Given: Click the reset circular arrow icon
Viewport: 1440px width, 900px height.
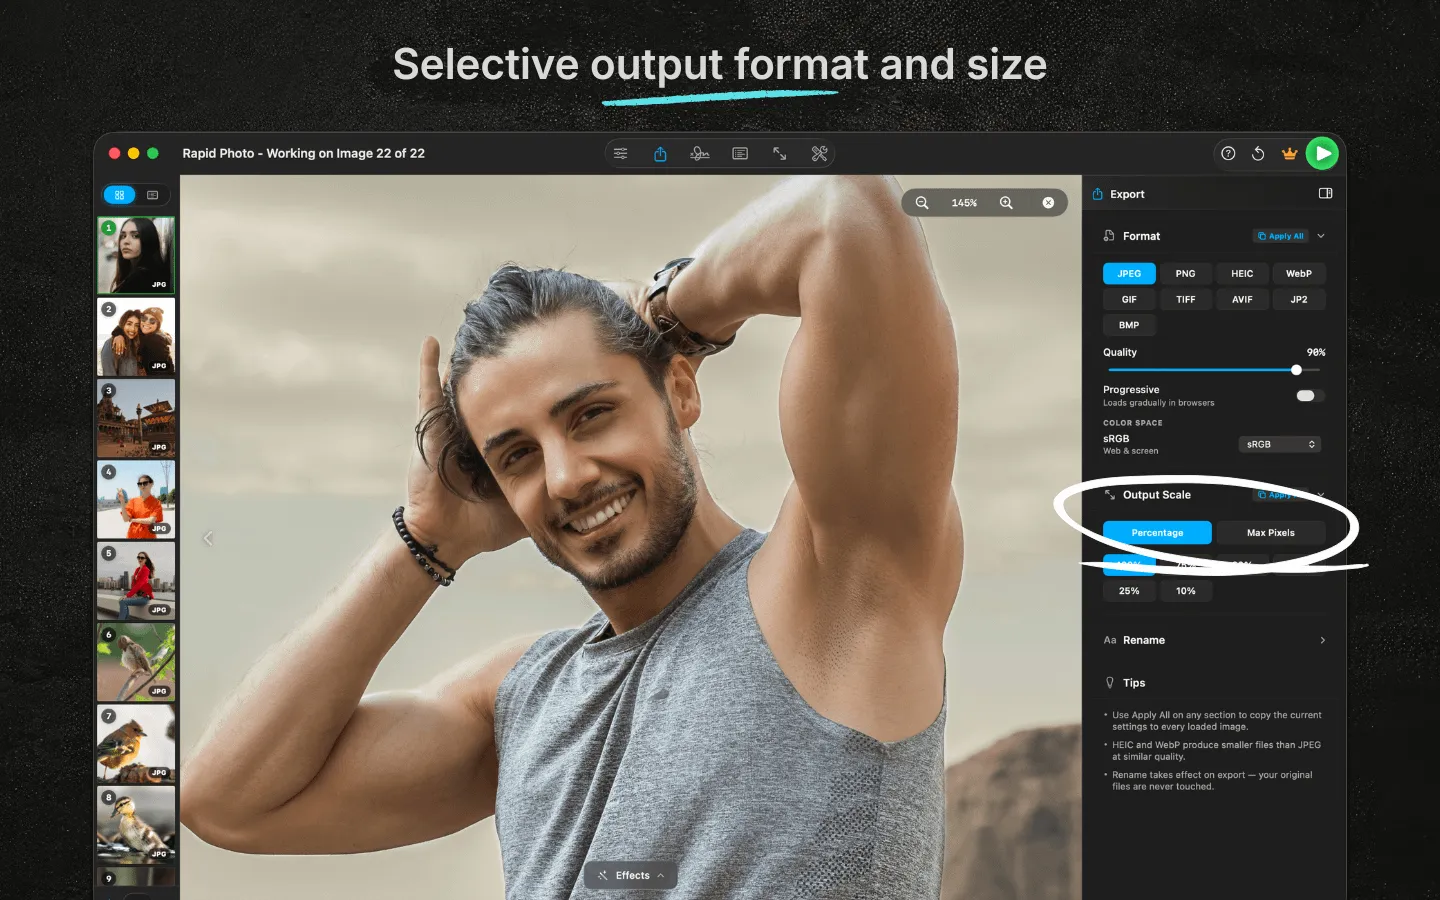Looking at the screenshot, I should (x=1258, y=153).
